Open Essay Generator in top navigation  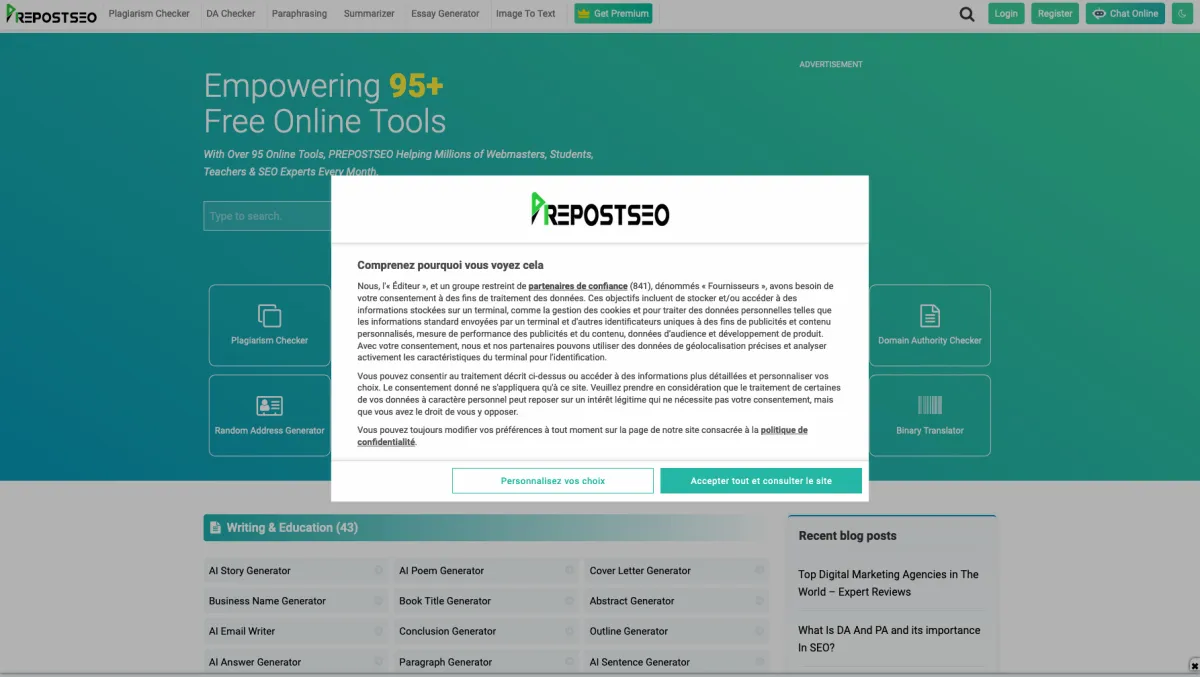[445, 14]
